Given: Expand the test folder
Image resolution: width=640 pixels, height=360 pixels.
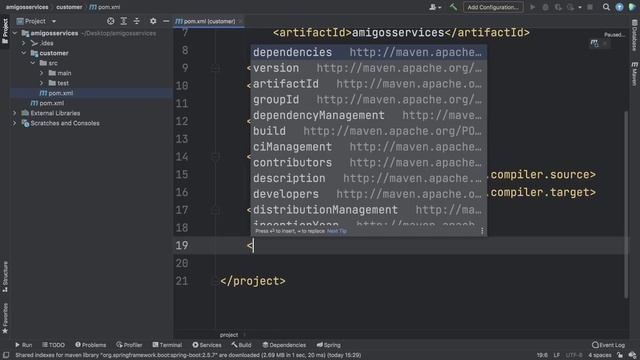Looking at the screenshot, I should click(42, 83).
